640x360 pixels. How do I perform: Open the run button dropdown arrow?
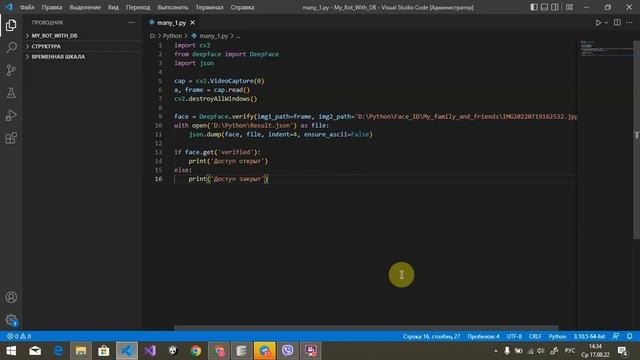click(x=606, y=23)
